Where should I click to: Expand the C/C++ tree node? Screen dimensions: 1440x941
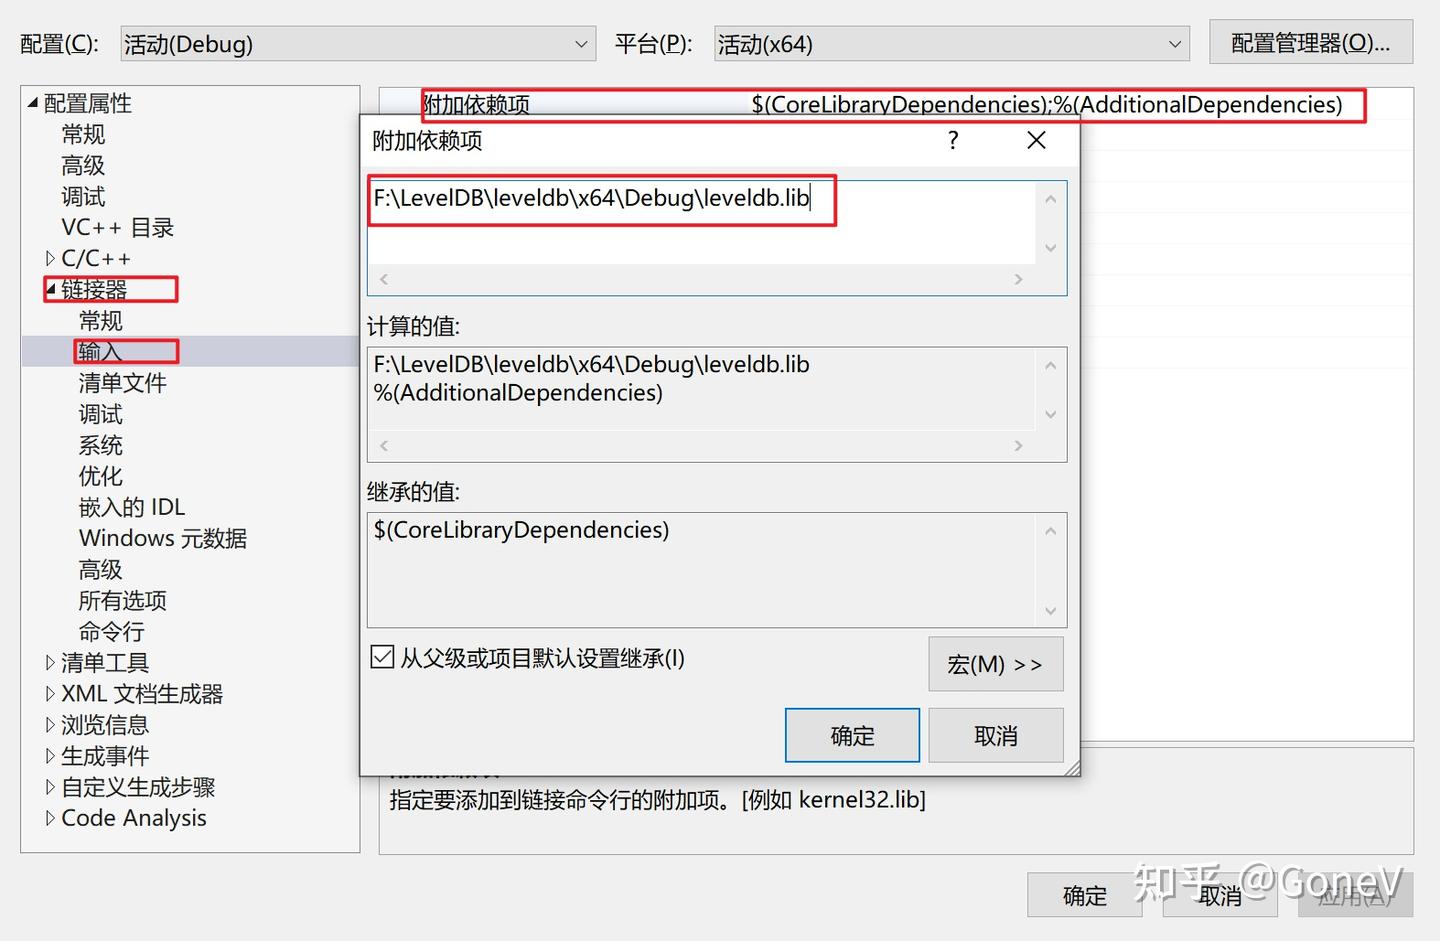pos(52,258)
